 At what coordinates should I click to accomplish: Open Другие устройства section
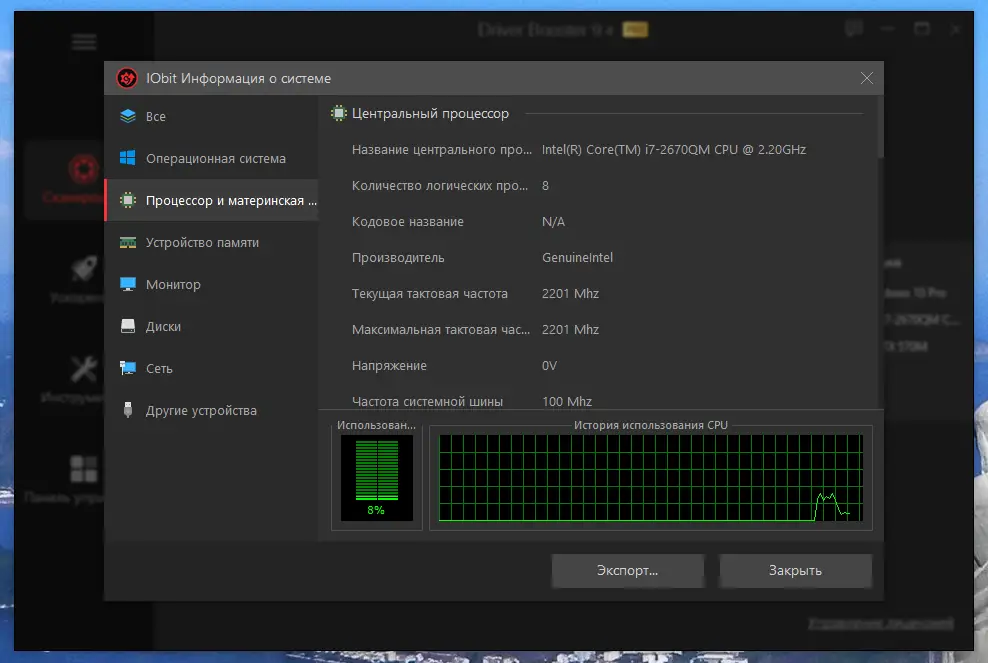click(211, 410)
